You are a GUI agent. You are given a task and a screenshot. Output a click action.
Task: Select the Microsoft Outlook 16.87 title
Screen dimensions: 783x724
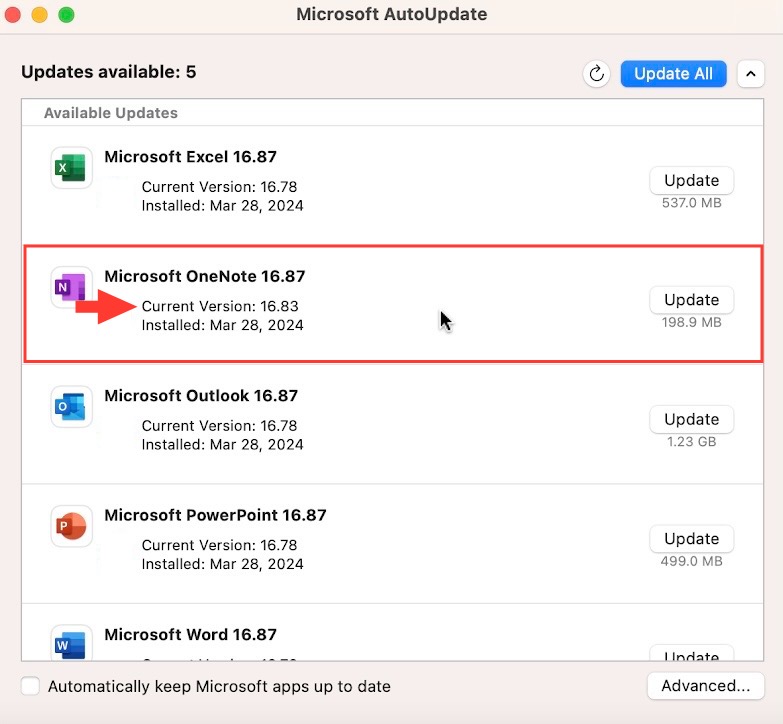pyautogui.click(x=201, y=395)
